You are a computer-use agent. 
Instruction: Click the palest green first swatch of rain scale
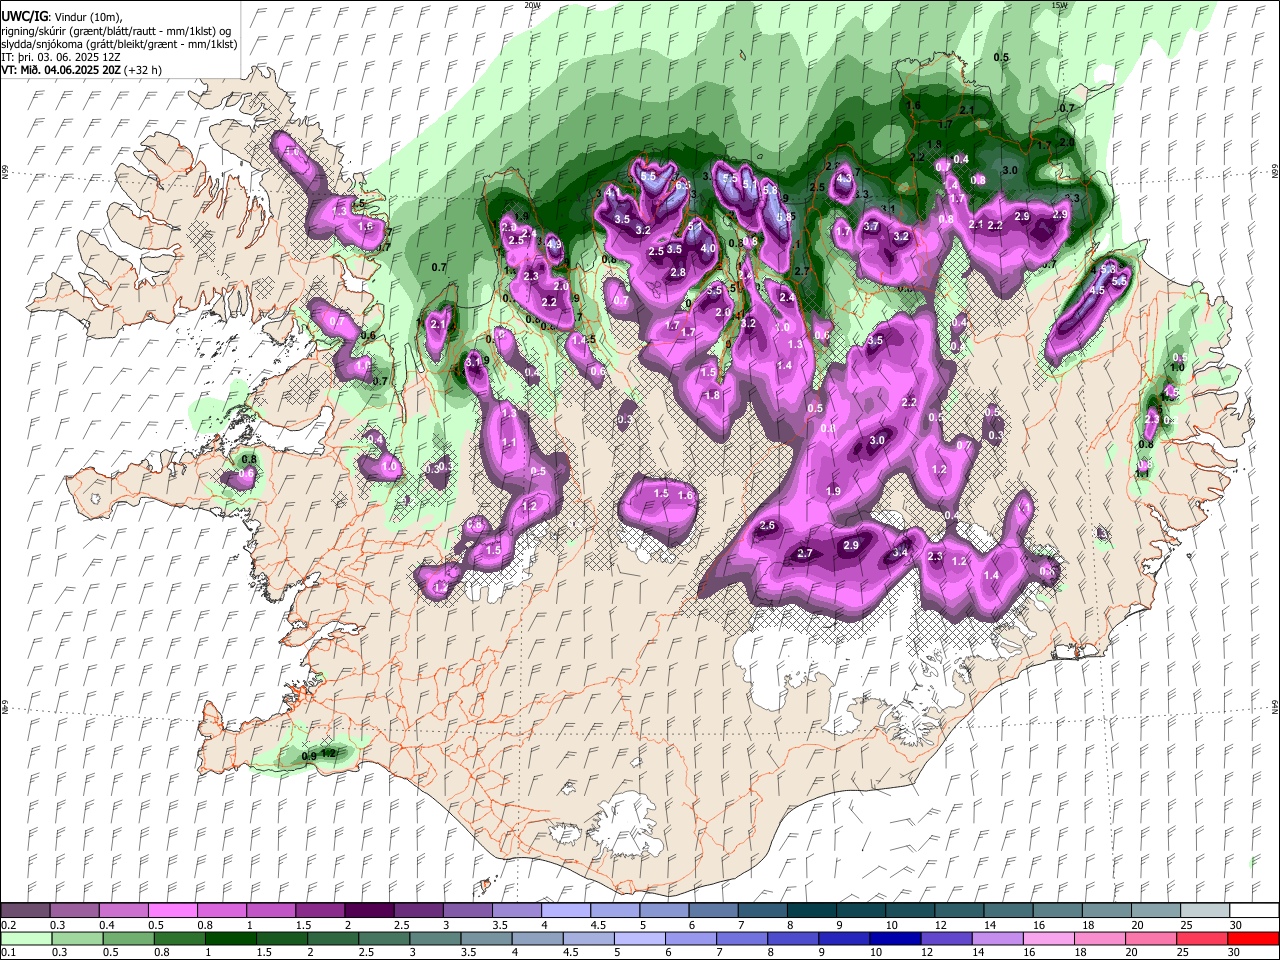click(26, 938)
